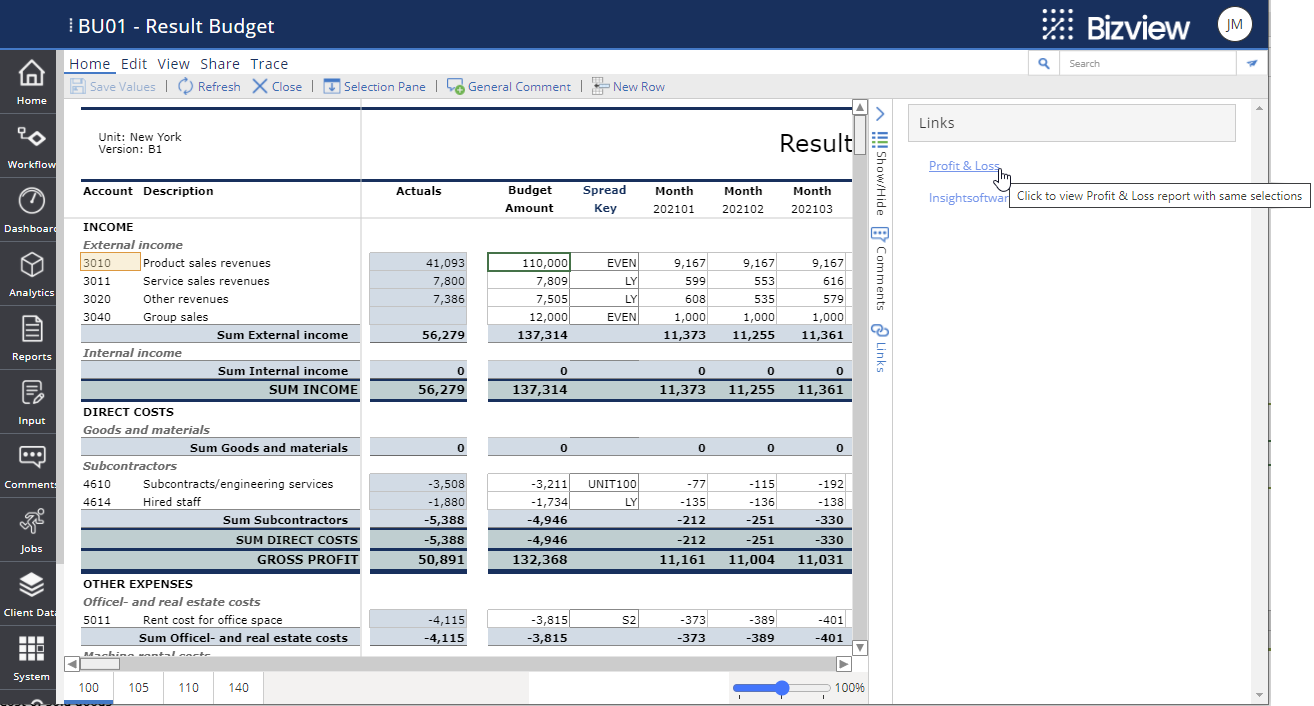
Task: Click in the Search input field
Action: [1150, 63]
